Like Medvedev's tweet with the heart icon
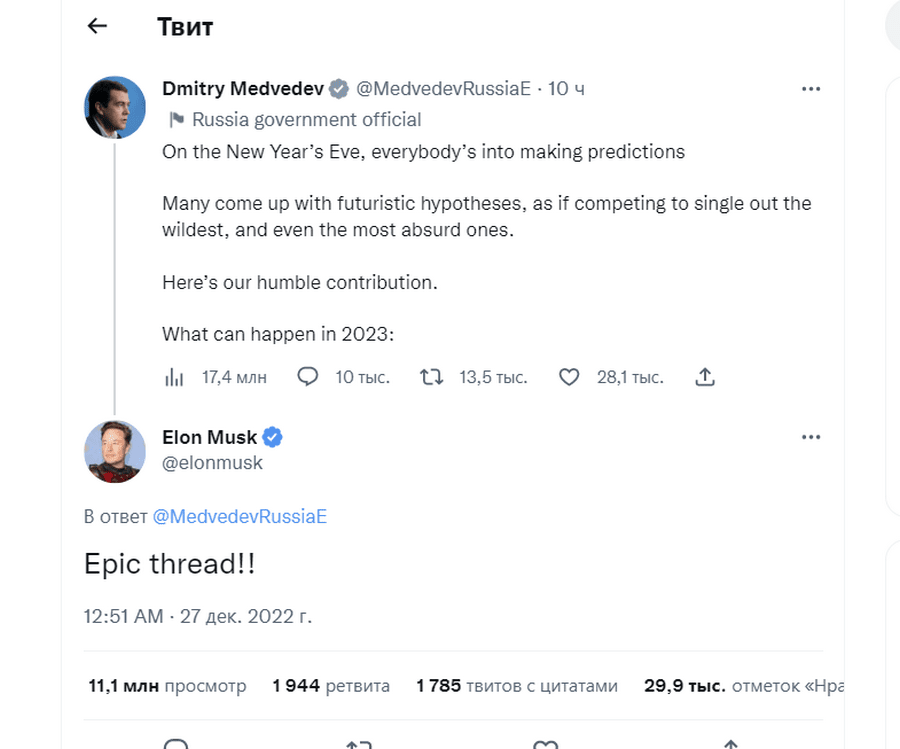This screenshot has width=900, height=749. [569, 377]
